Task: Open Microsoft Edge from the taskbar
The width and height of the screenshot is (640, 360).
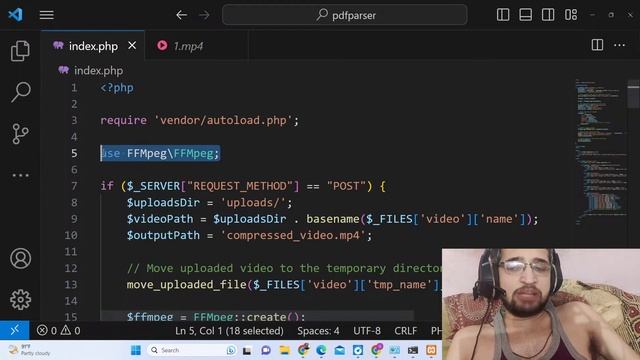Action: [321, 350]
